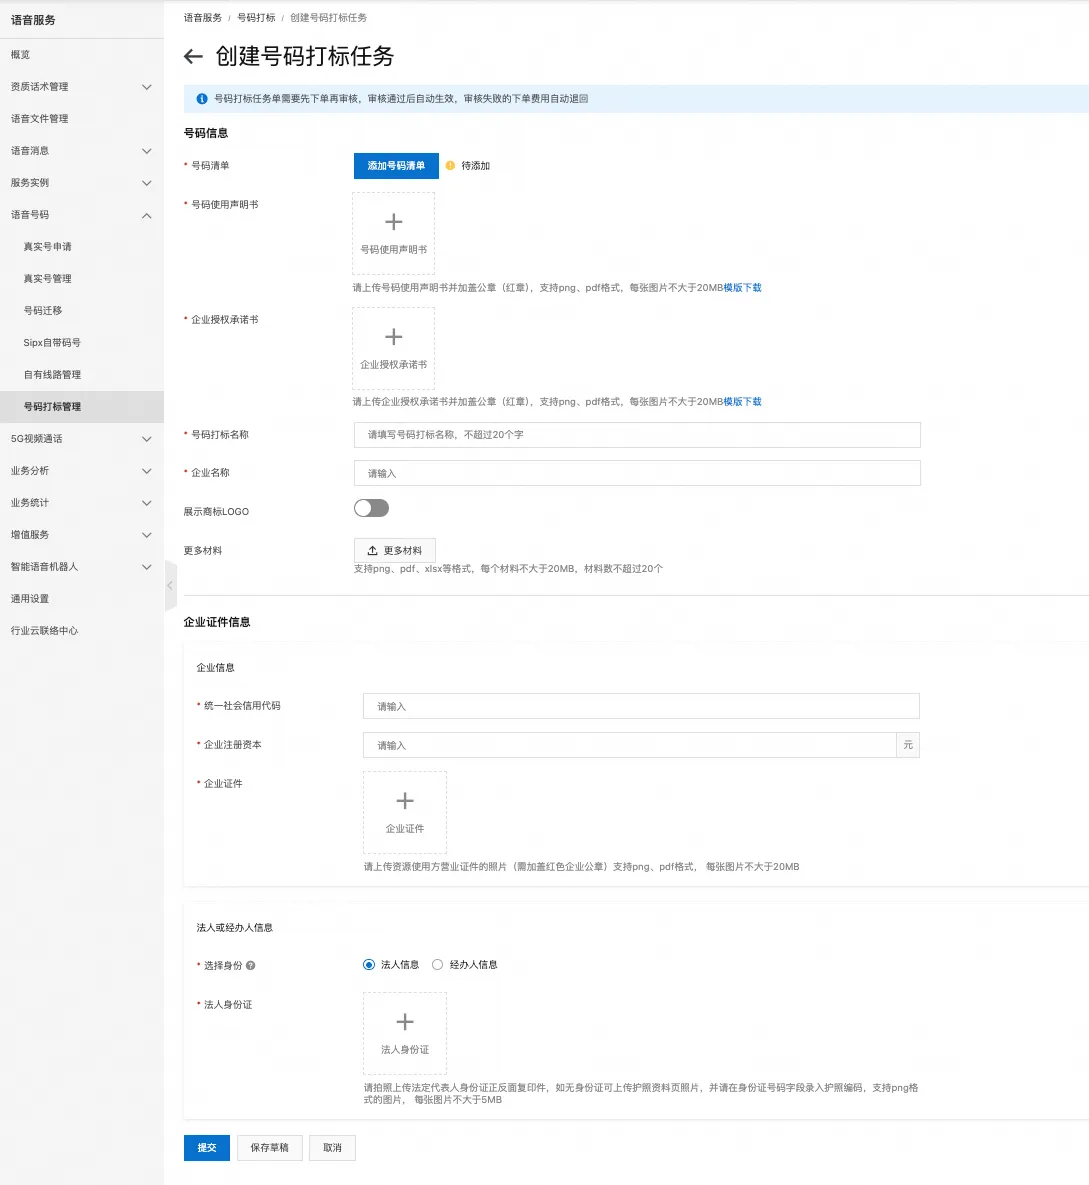
Task: Click the 号码打标 breadcrumb link
Action: pos(256,17)
